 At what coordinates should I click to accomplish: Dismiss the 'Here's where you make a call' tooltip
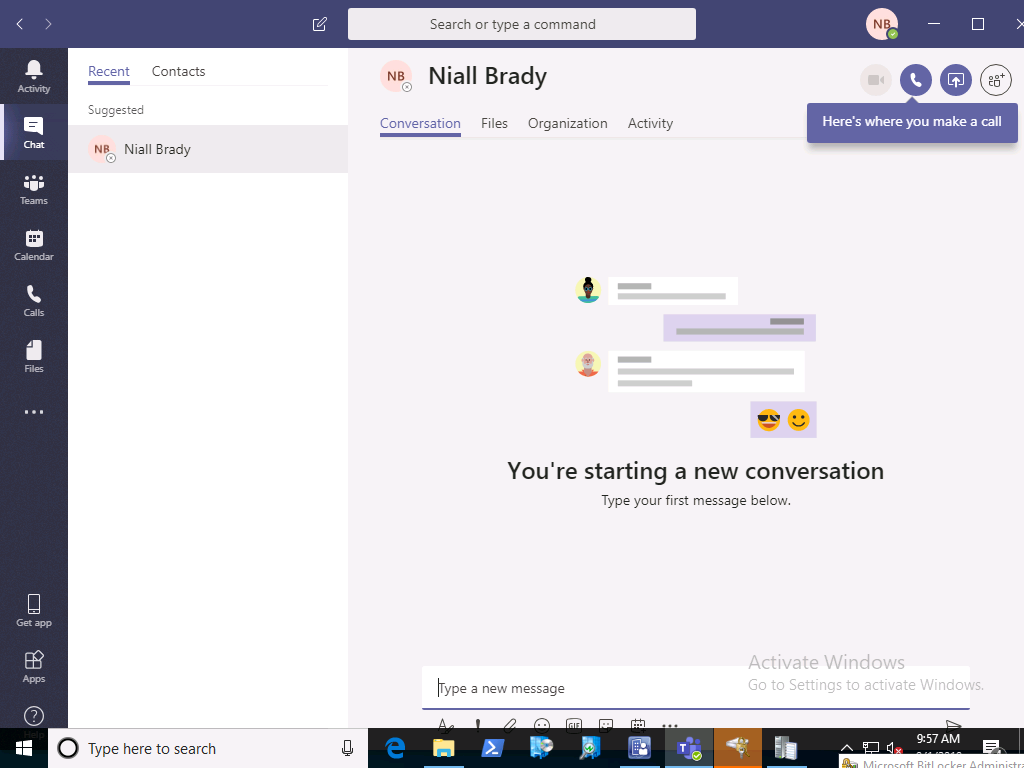[912, 121]
